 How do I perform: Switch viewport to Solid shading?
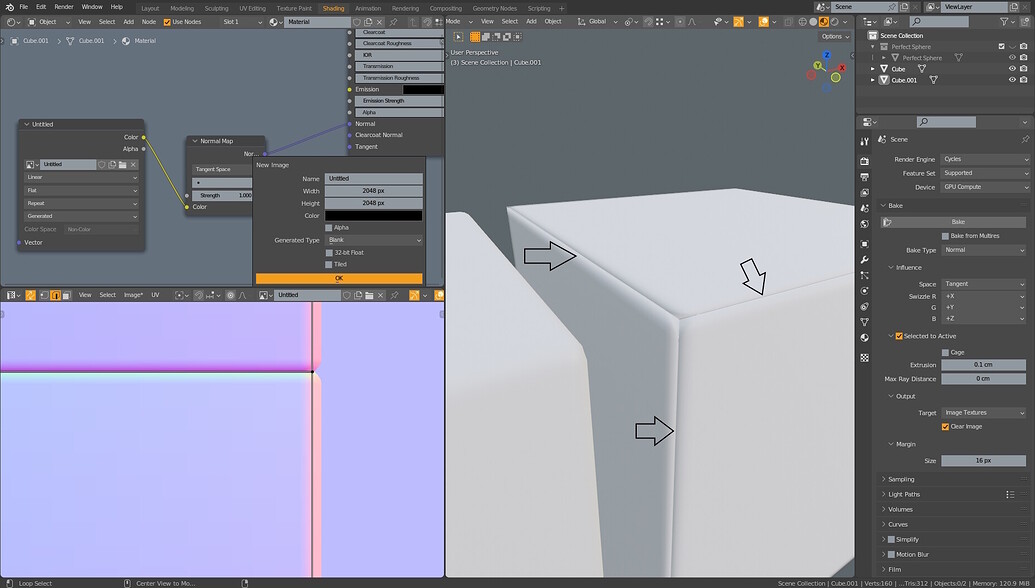click(813, 22)
